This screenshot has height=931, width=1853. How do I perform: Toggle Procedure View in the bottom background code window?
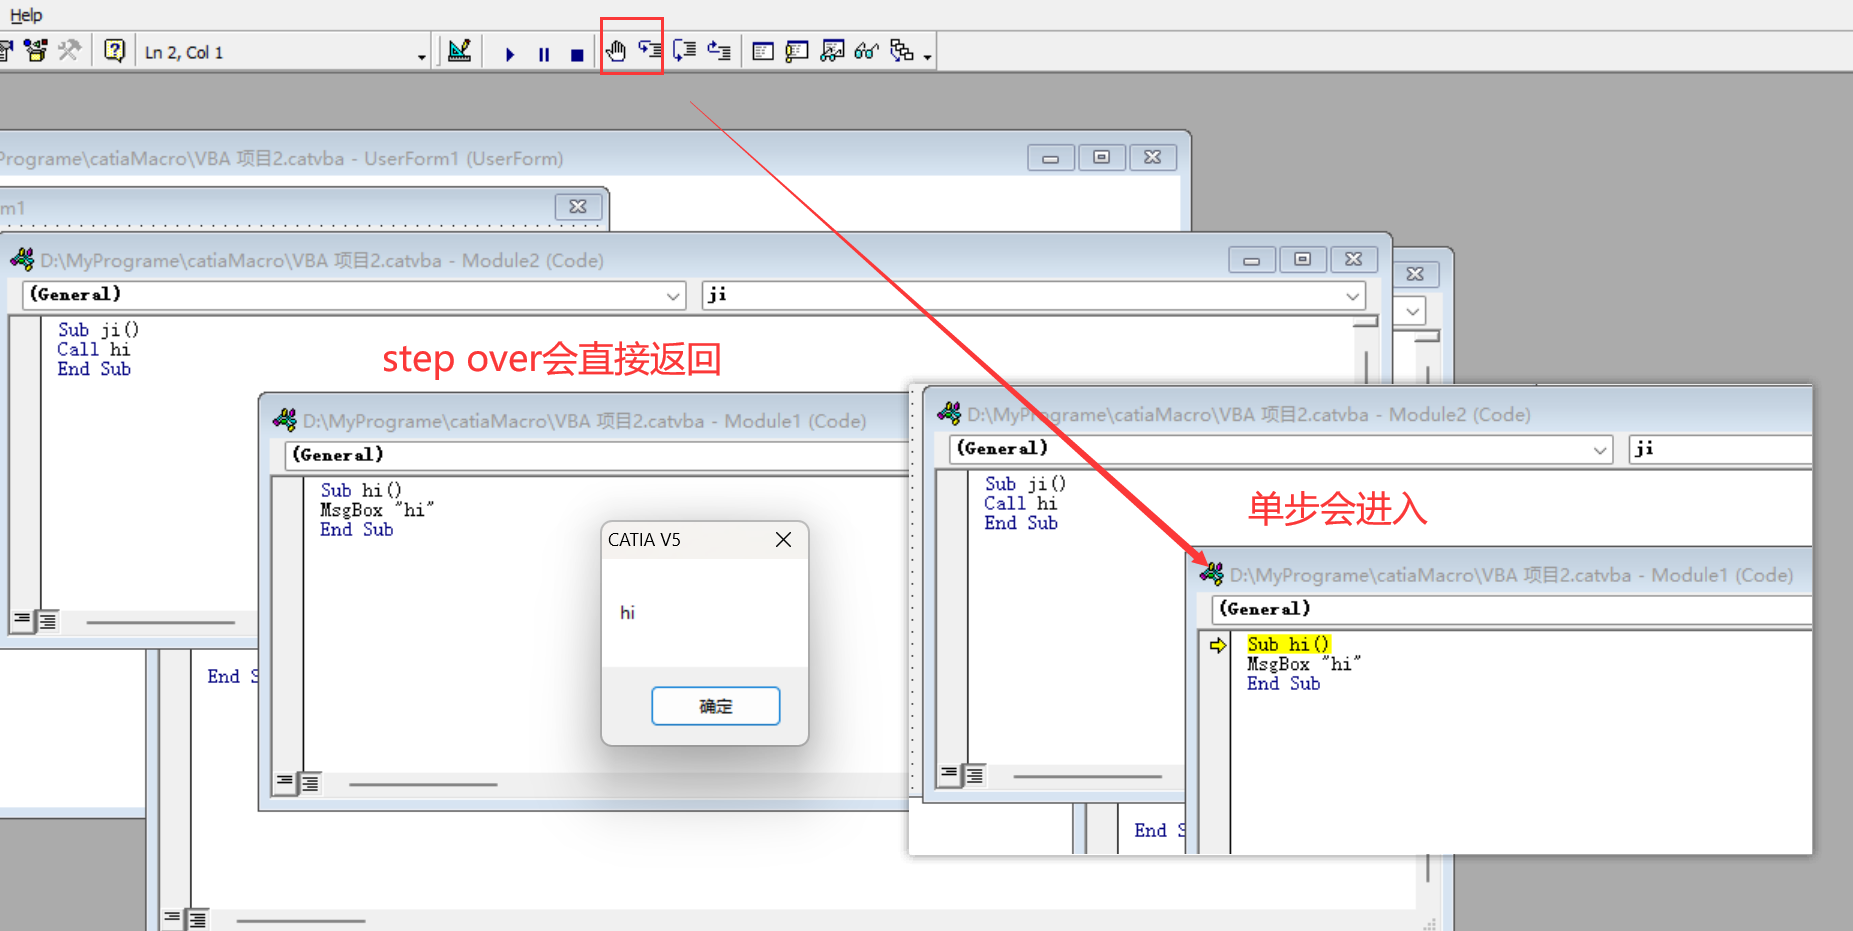click(172, 917)
